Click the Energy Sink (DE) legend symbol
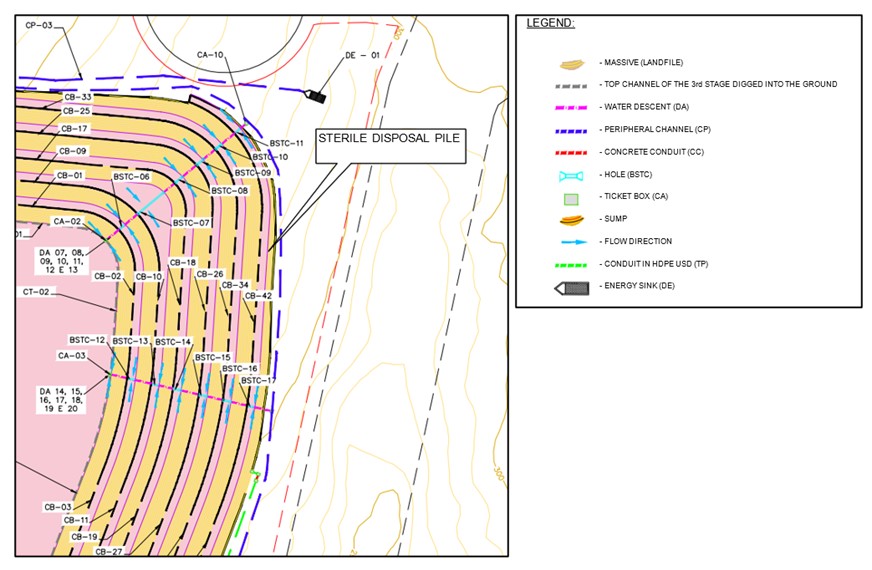The image size is (872, 570). pyautogui.click(x=570, y=287)
